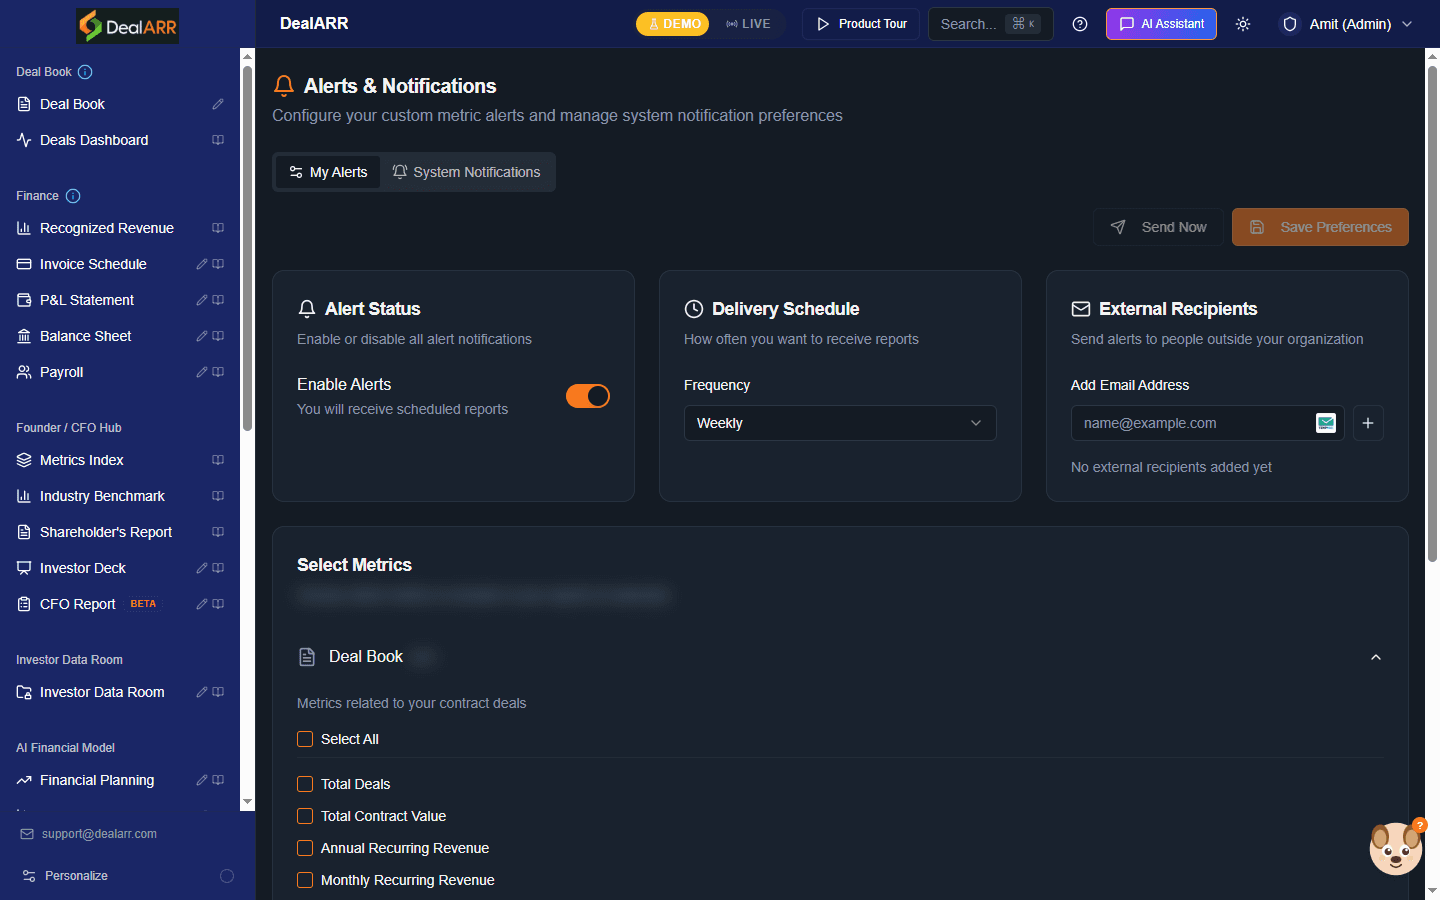Click the sidebar scroll up arrow
The width and height of the screenshot is (1440, 900).
coord(247,56)
